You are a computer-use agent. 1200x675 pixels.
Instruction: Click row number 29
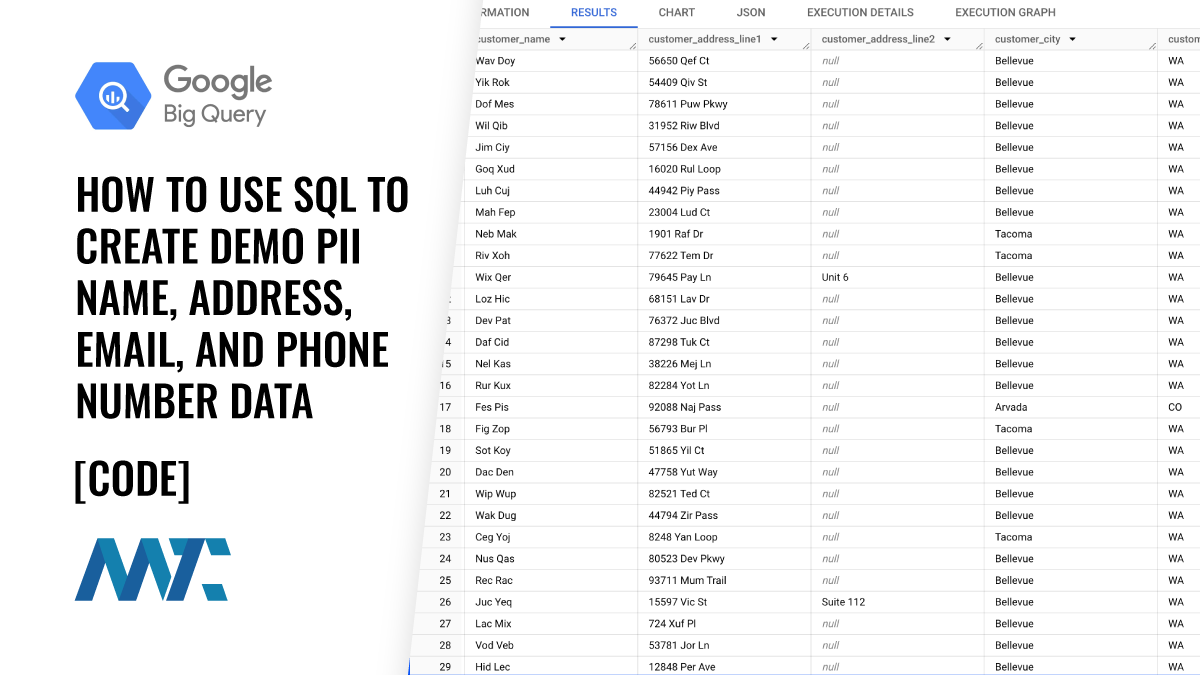coord(445,667)
